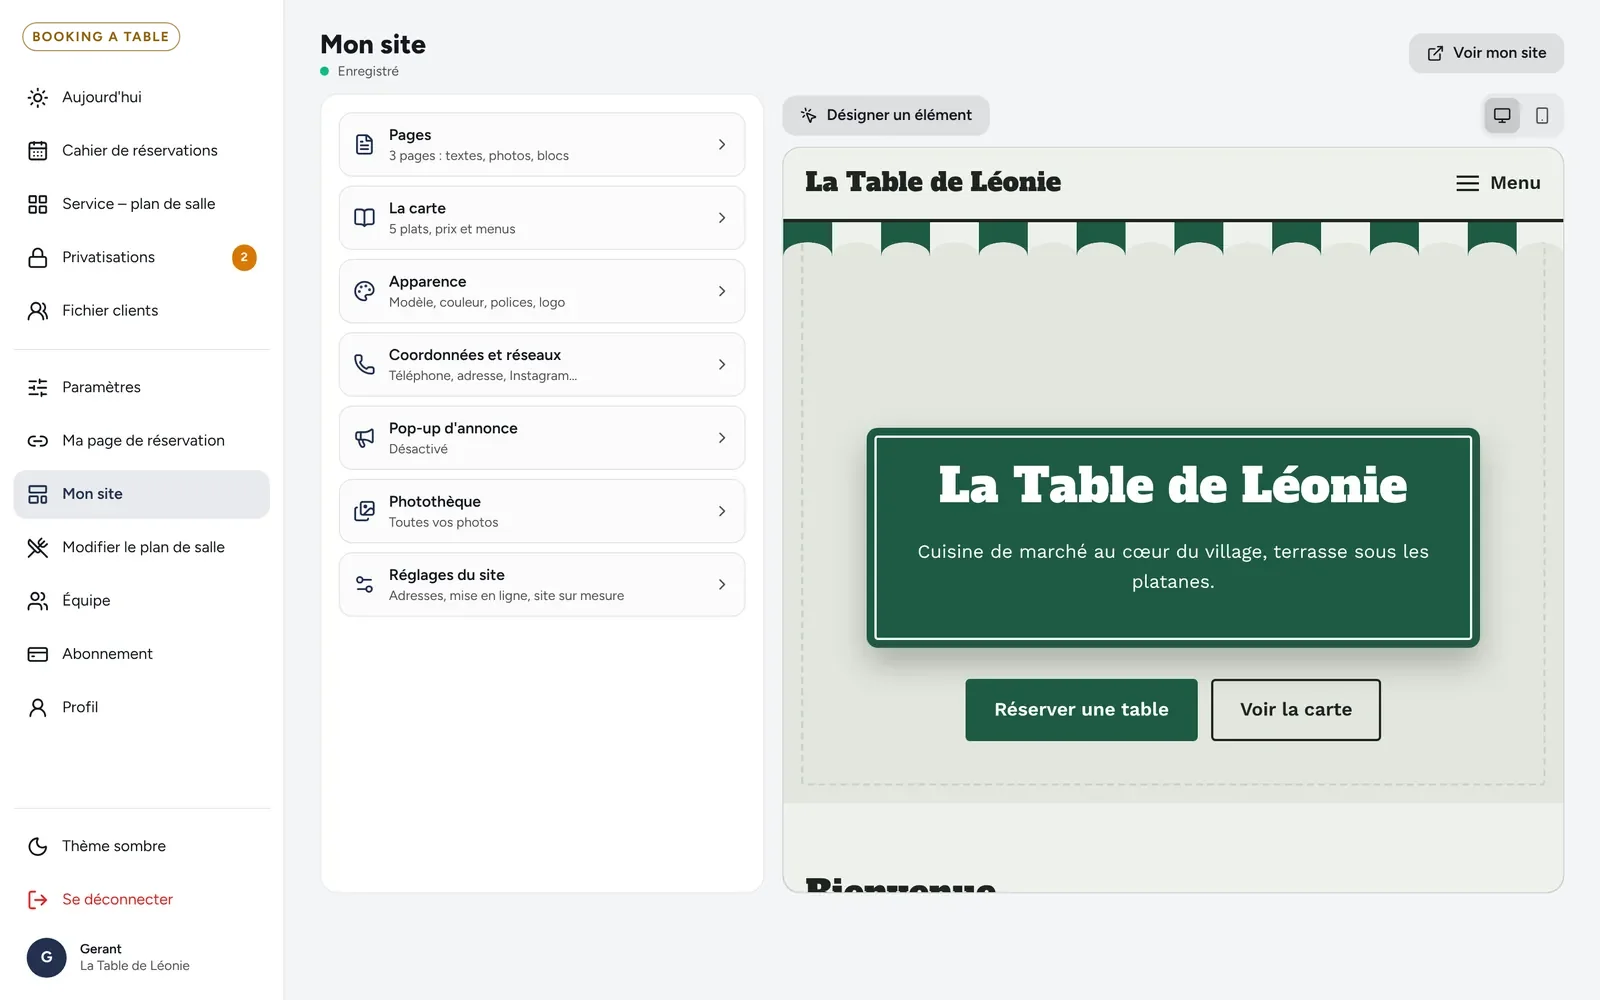1600x1000 pixels.
Task: Click the document icon on the Pages card
Action: coord(365,145)
